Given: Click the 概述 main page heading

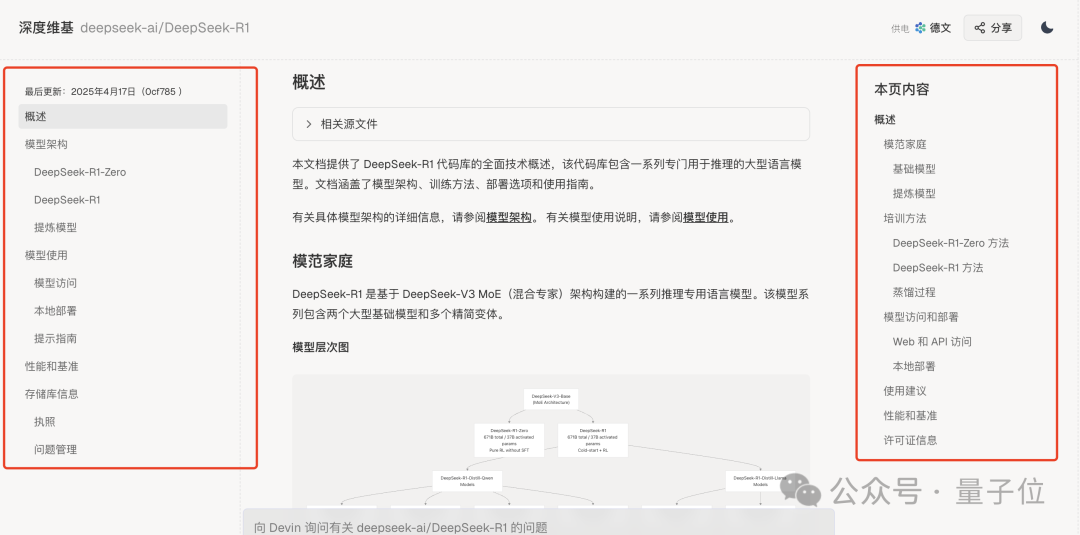Looking at the screenshot, I should point(309,83).
